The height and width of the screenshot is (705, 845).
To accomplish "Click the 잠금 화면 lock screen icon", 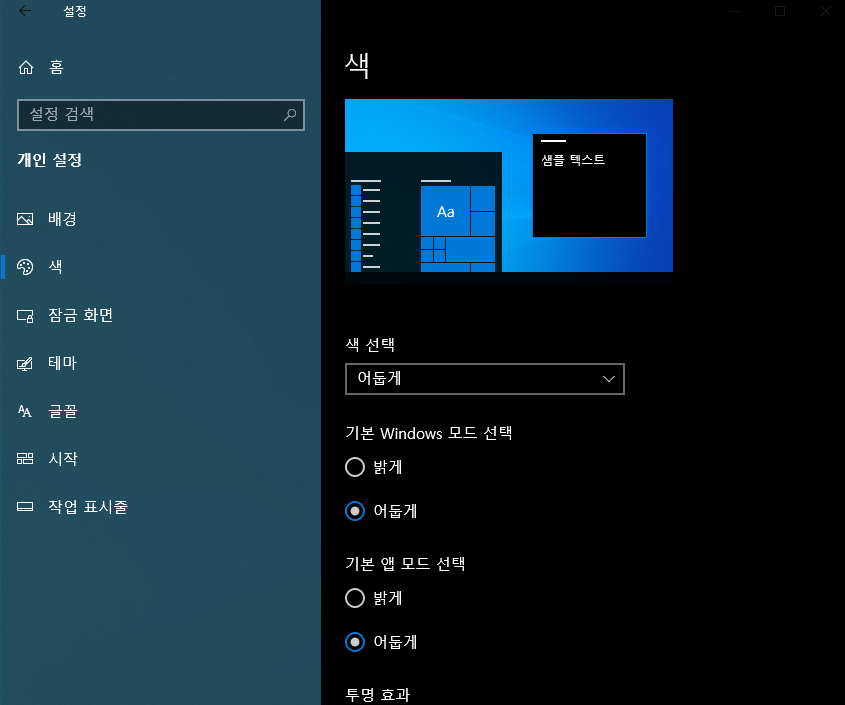I will coord(25,315).
